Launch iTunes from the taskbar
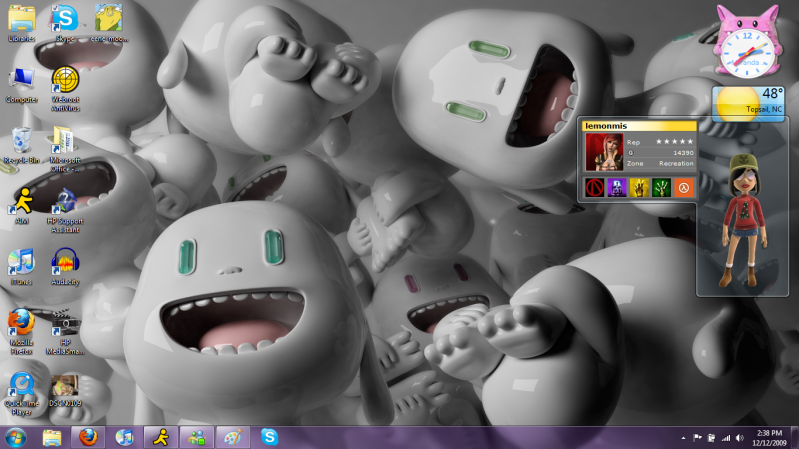 tap(124, 438)
